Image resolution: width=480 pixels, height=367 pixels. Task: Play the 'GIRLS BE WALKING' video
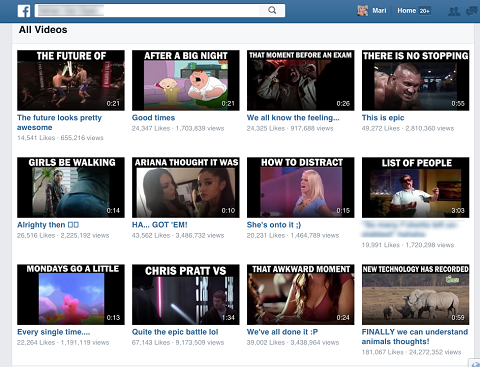[71, 187]
